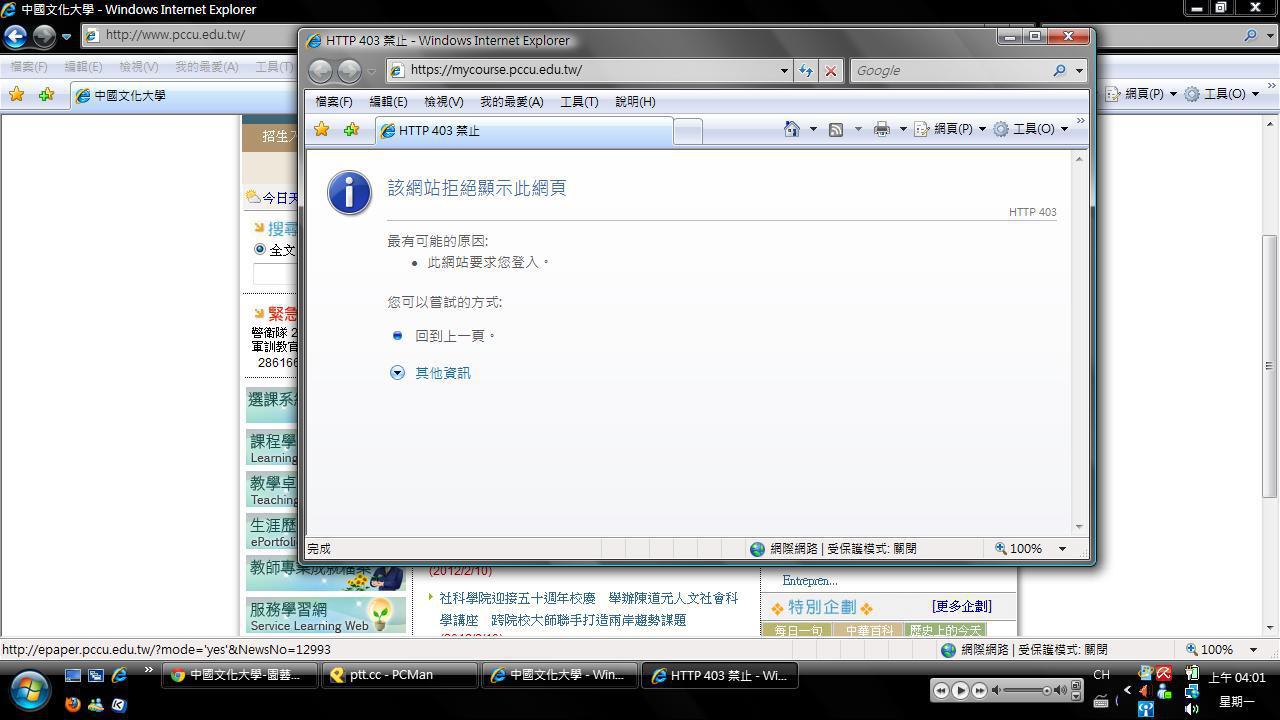Click the volume speaker icon in the system tray
The image size is (1280, 720).
[1191, 708]
